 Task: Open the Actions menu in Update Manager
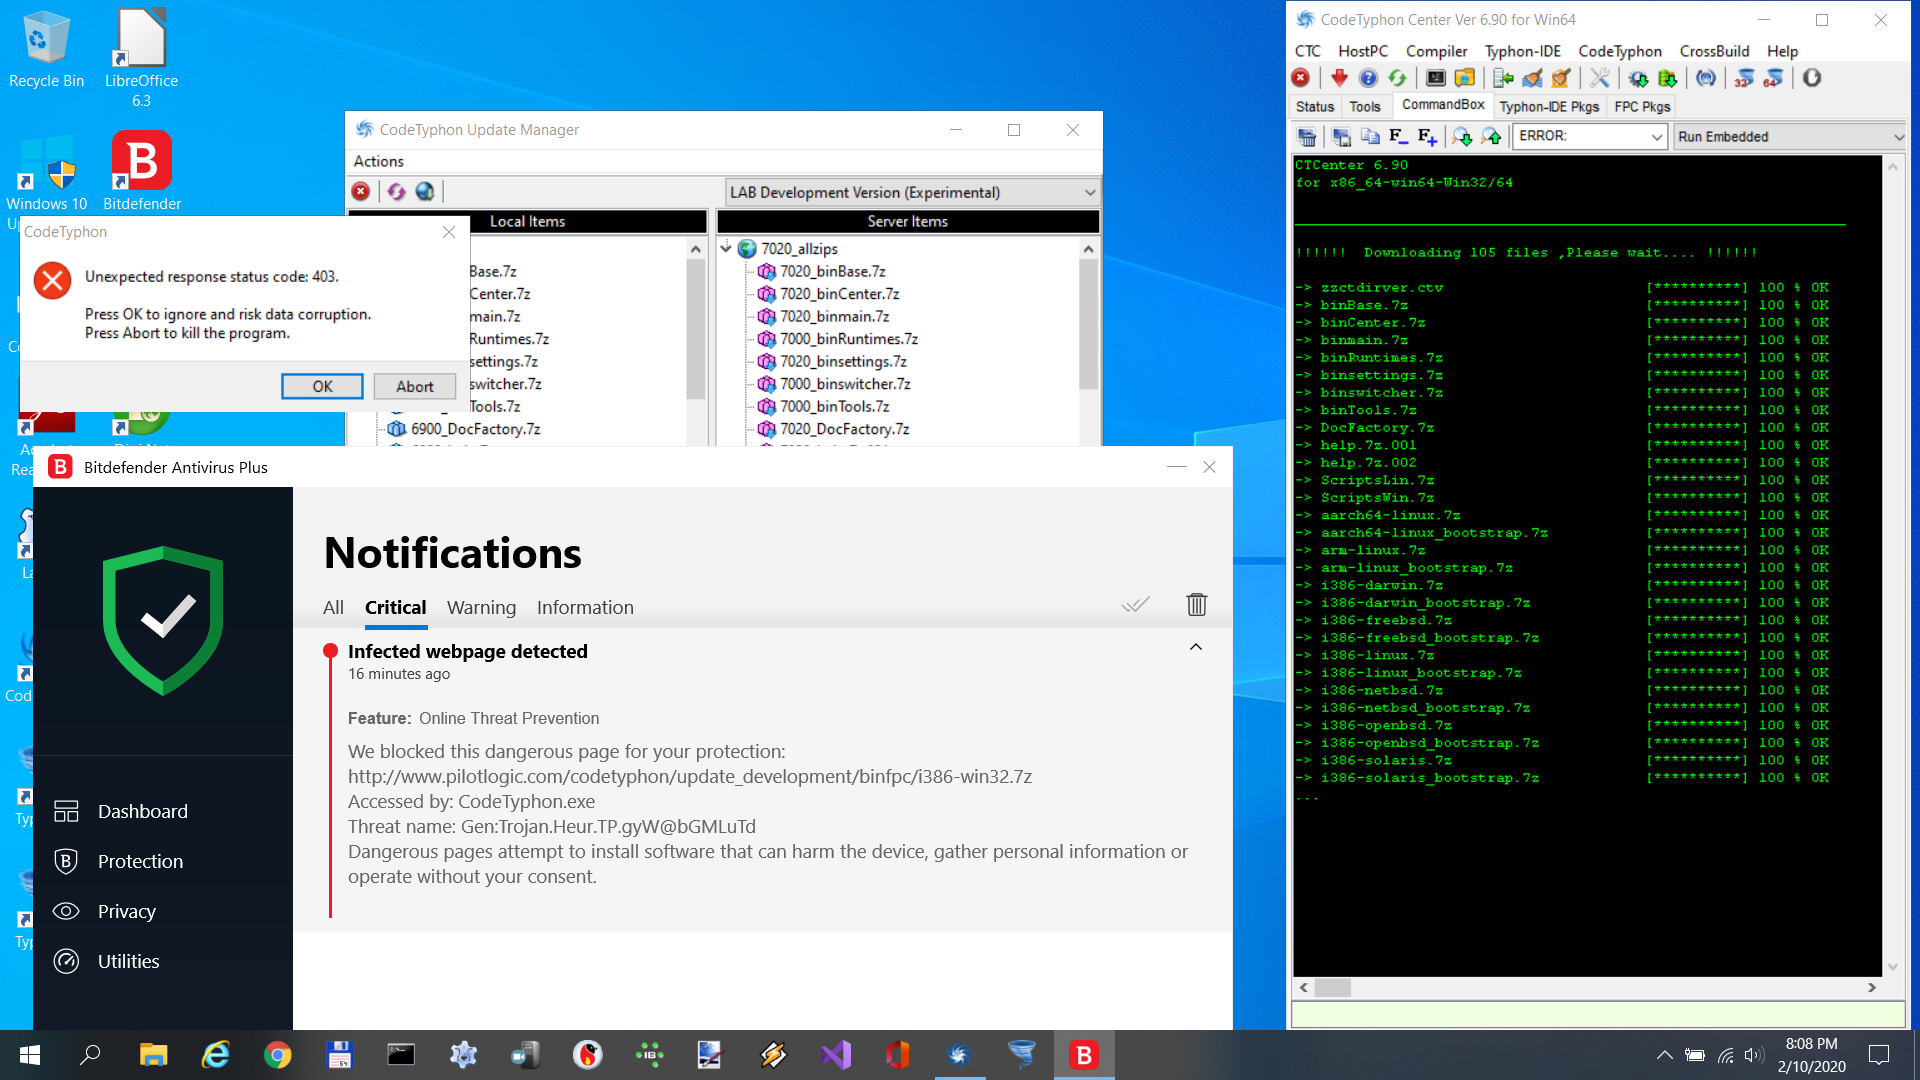(378, 161)
